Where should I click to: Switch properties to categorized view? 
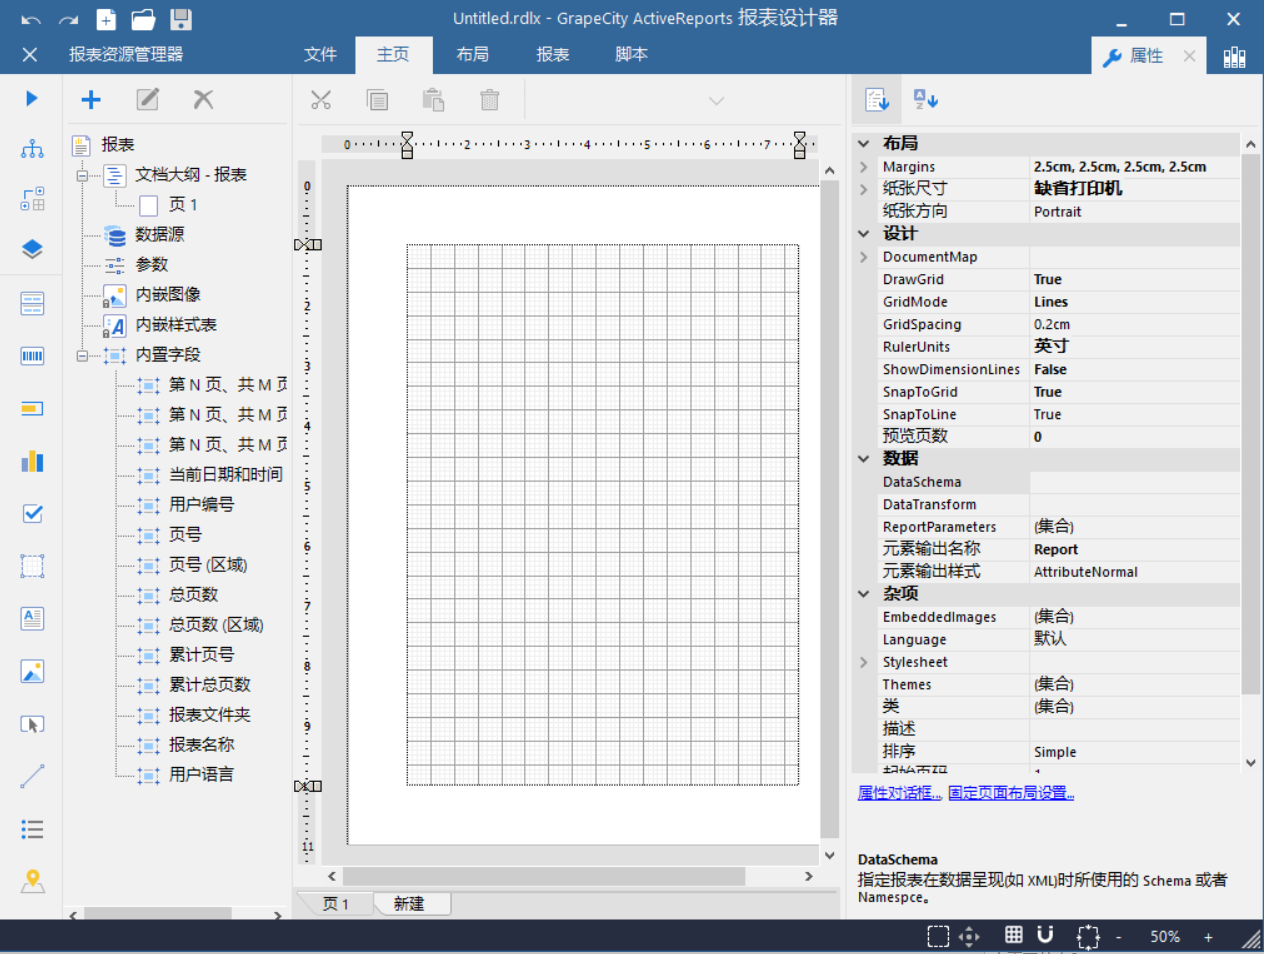click(877, 99)
